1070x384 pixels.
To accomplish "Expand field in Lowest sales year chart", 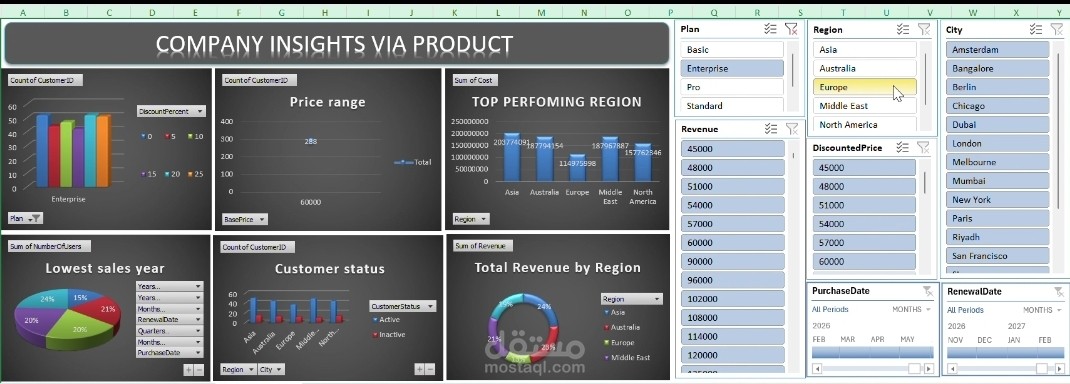I will (188, 370).
